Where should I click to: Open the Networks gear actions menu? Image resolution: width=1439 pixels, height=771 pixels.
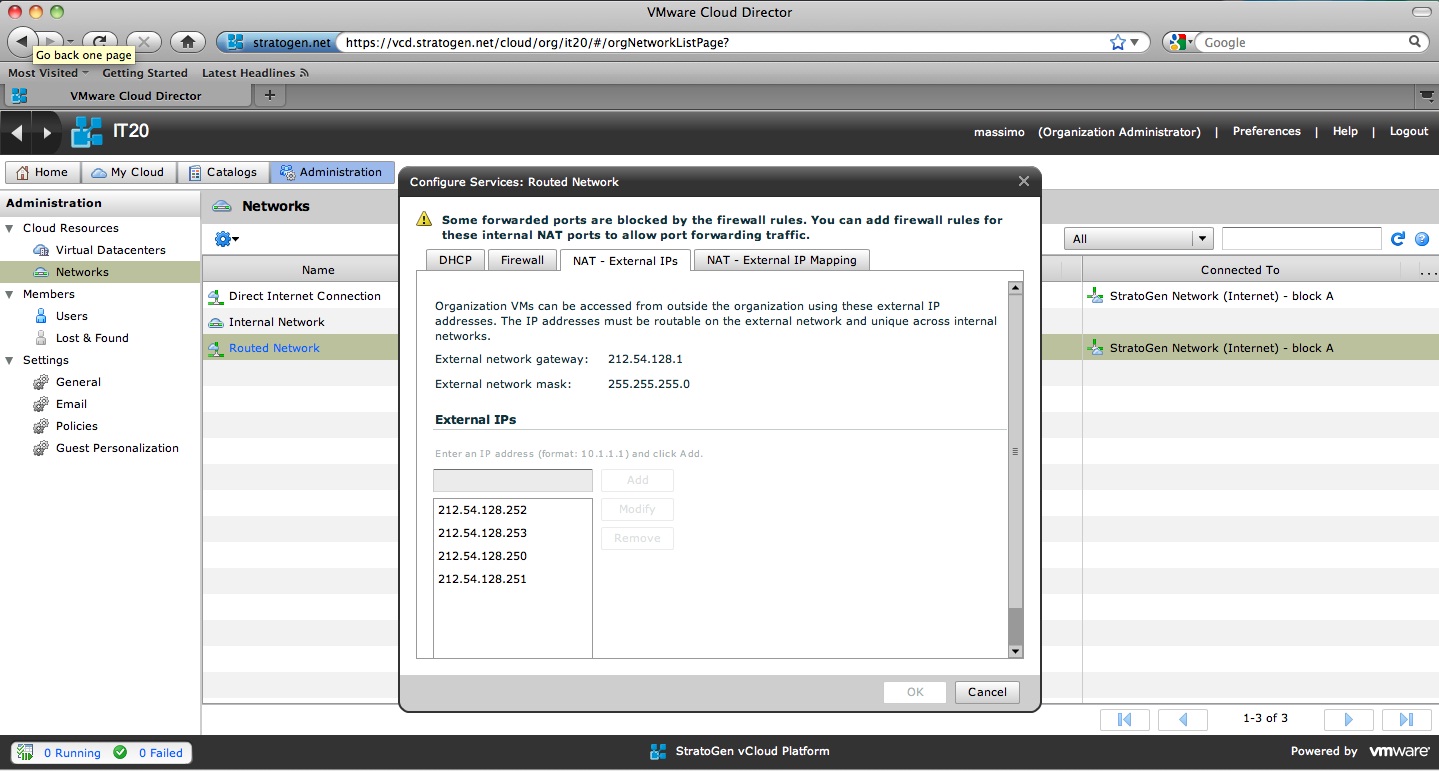pyautogui.click(x=227, y=239)
